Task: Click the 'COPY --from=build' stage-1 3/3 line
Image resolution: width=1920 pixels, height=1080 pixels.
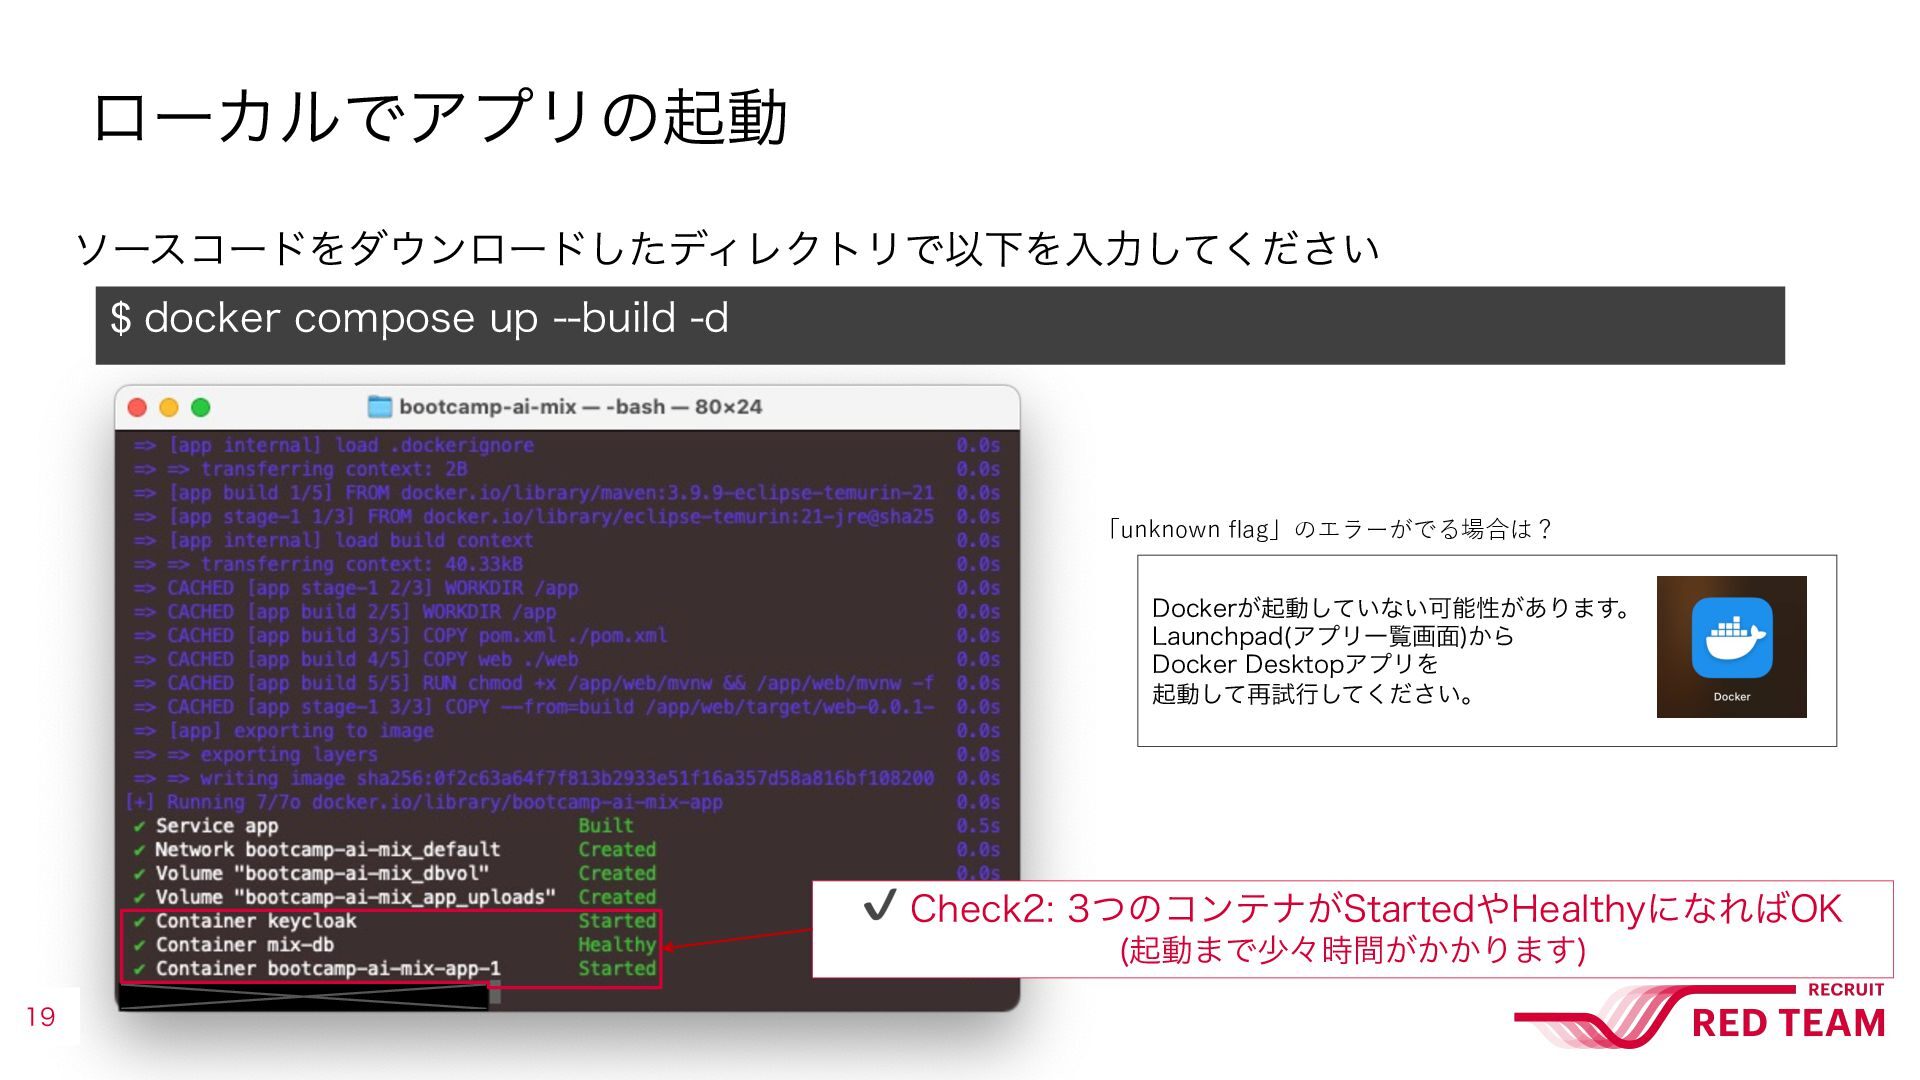Action: coord(534,707)
